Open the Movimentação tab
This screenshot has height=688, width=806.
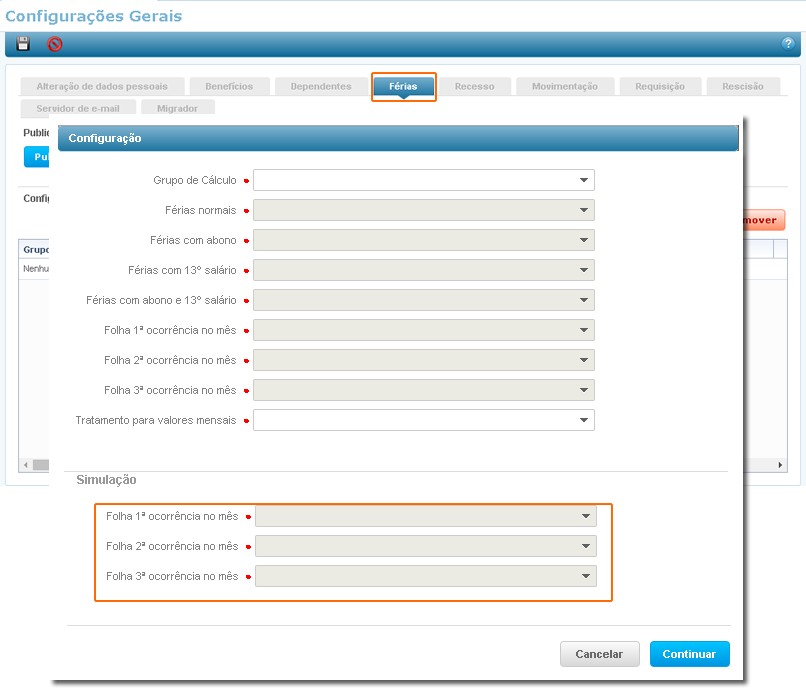tap(564, 87)
